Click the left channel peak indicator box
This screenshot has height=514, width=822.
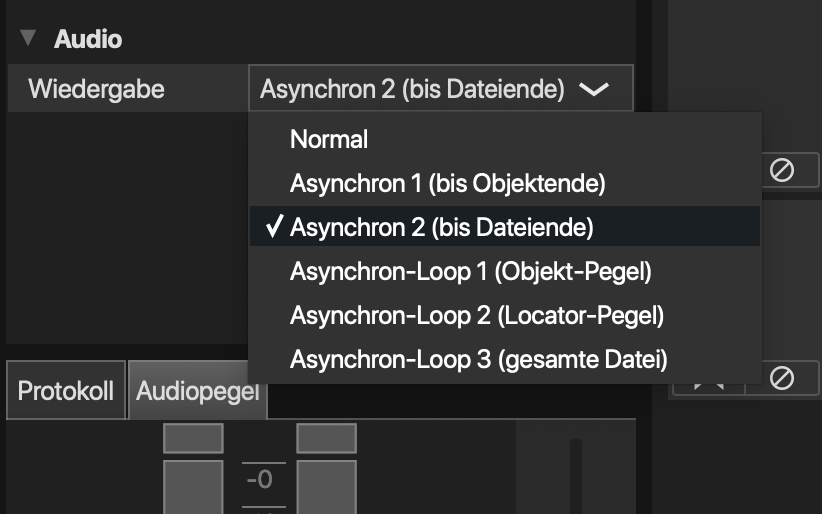coord(193,438)
